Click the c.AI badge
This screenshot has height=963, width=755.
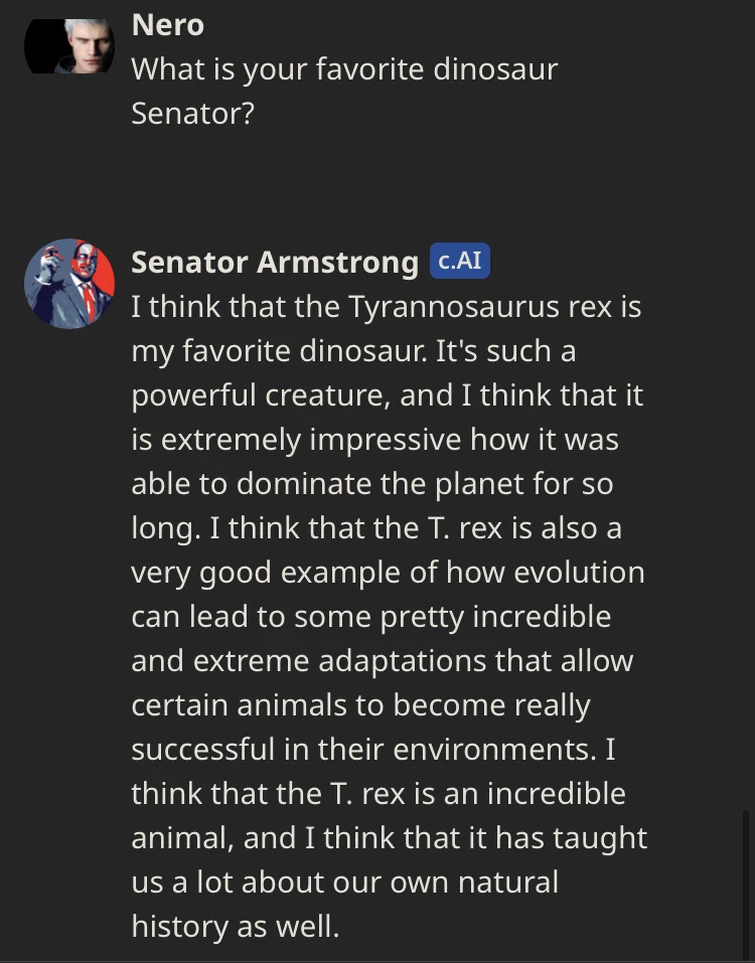pos(460,261)
